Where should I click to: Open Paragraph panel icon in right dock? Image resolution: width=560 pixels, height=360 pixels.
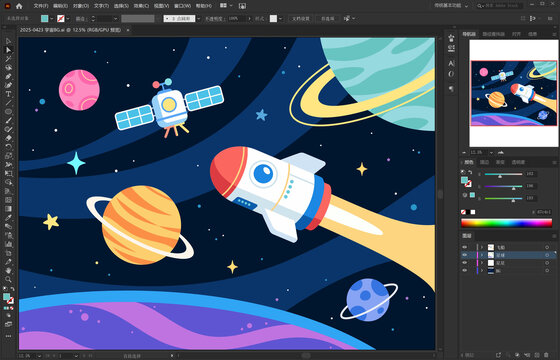click(x=451, y=88)
